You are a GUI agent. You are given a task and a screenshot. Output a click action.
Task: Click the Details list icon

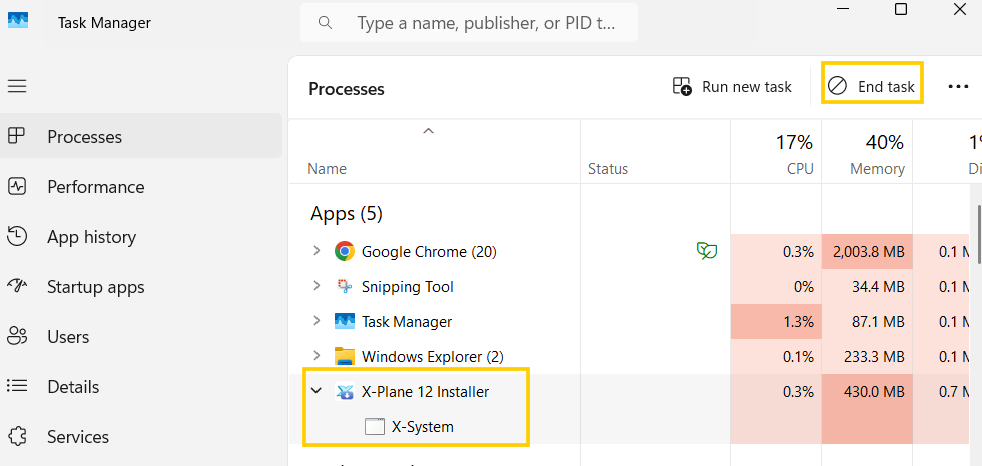click(x=17, y=386)
